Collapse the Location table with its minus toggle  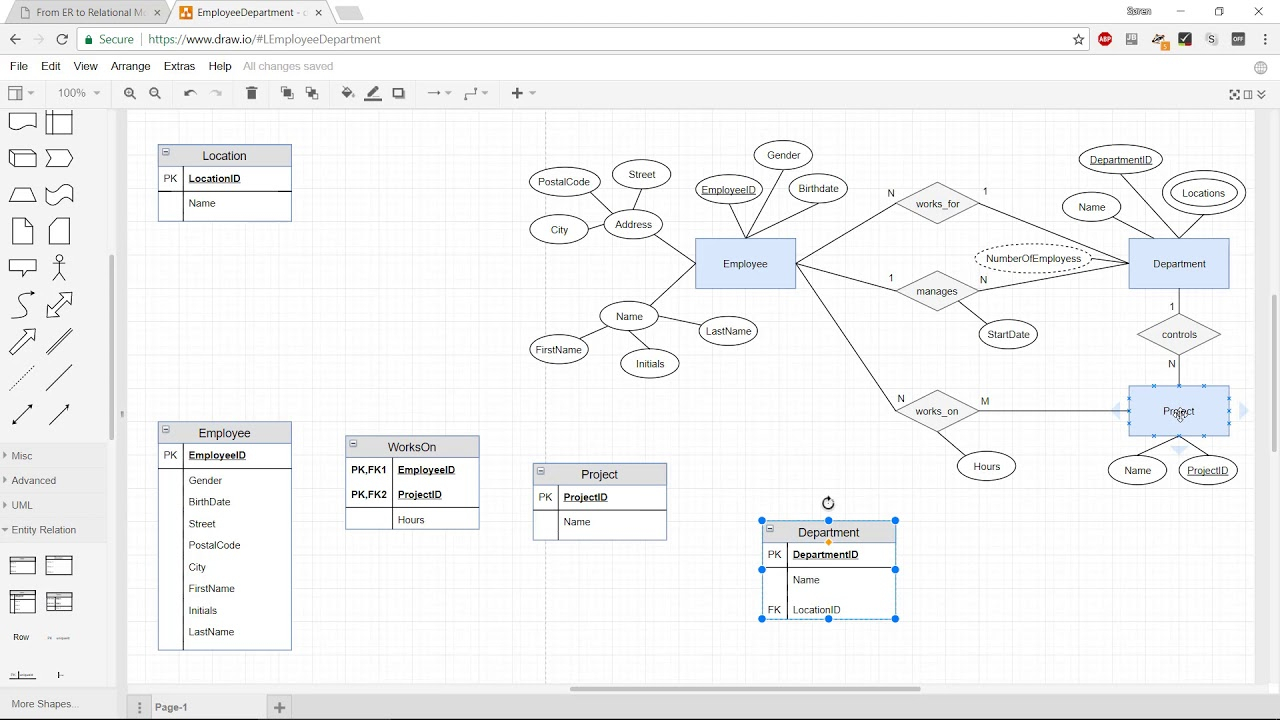pos(166,153)
